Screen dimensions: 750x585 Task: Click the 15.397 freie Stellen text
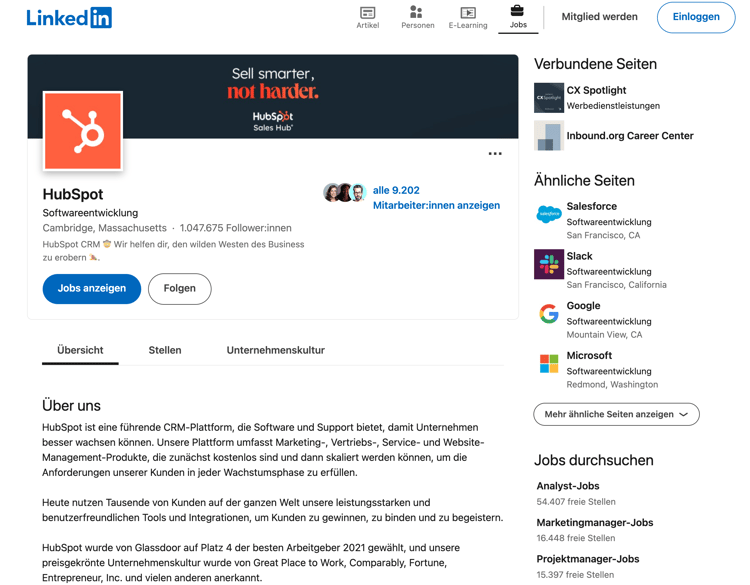(x=575, y=575)
